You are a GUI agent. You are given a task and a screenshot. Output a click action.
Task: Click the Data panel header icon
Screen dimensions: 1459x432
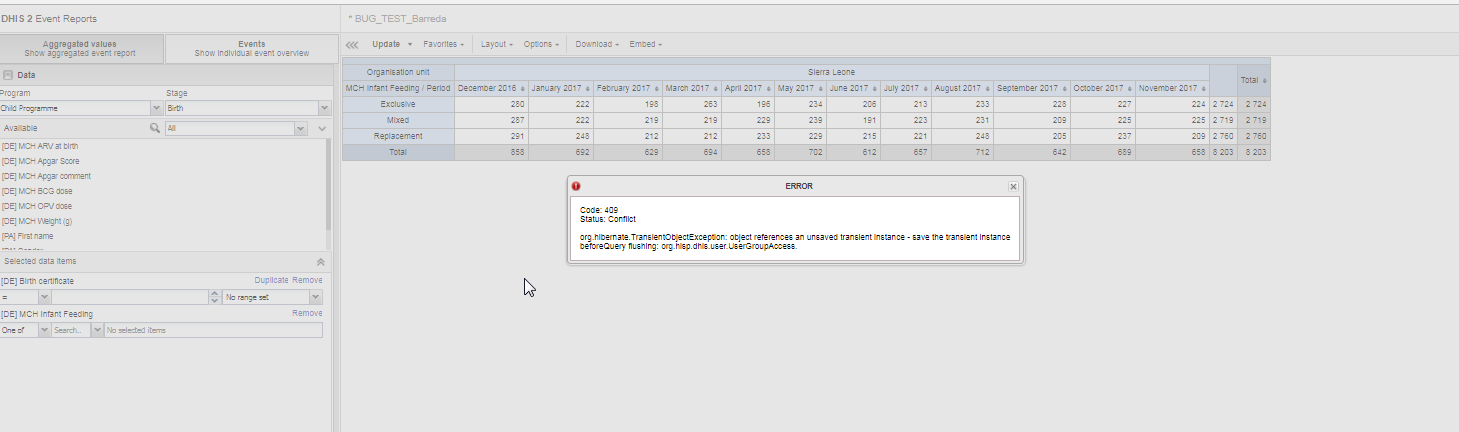[x=8, y=75]
